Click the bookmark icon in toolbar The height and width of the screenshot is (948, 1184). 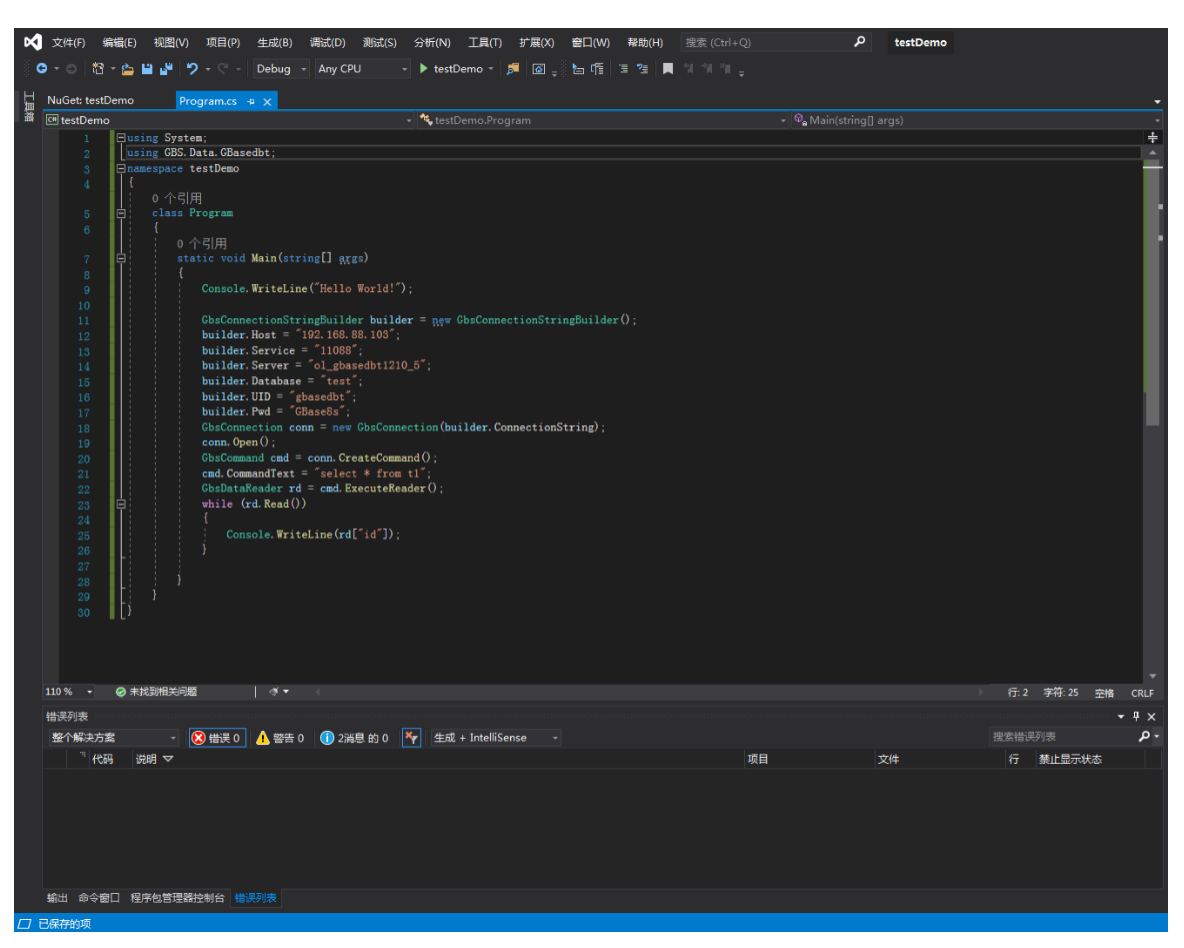pos(668,69)
